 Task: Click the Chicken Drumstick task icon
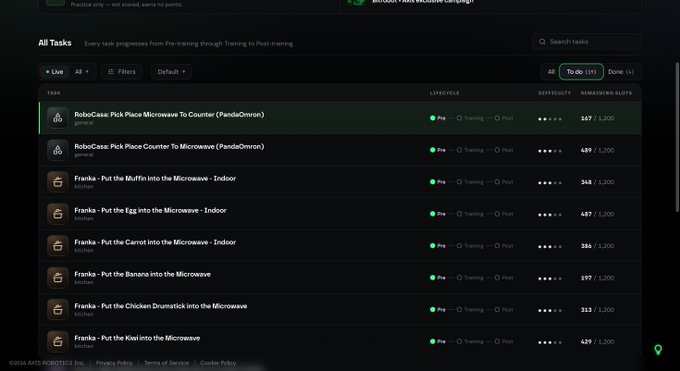[x=58, y=309]
